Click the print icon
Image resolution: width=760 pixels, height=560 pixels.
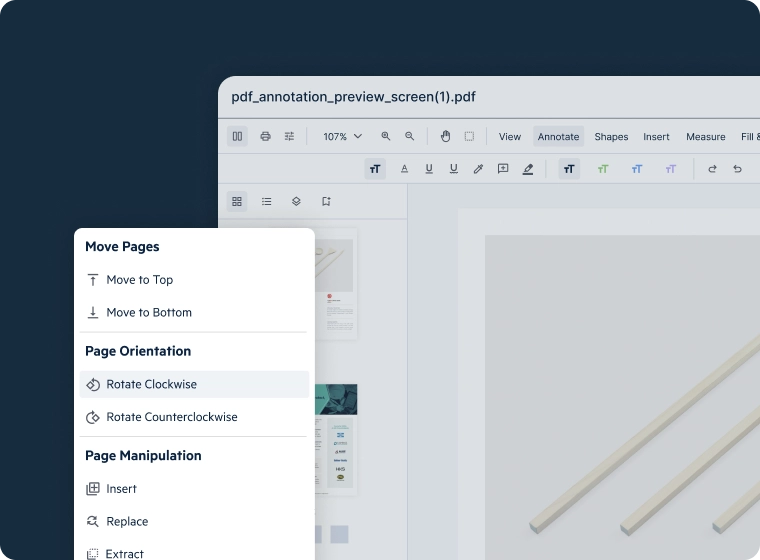point(265,136)
